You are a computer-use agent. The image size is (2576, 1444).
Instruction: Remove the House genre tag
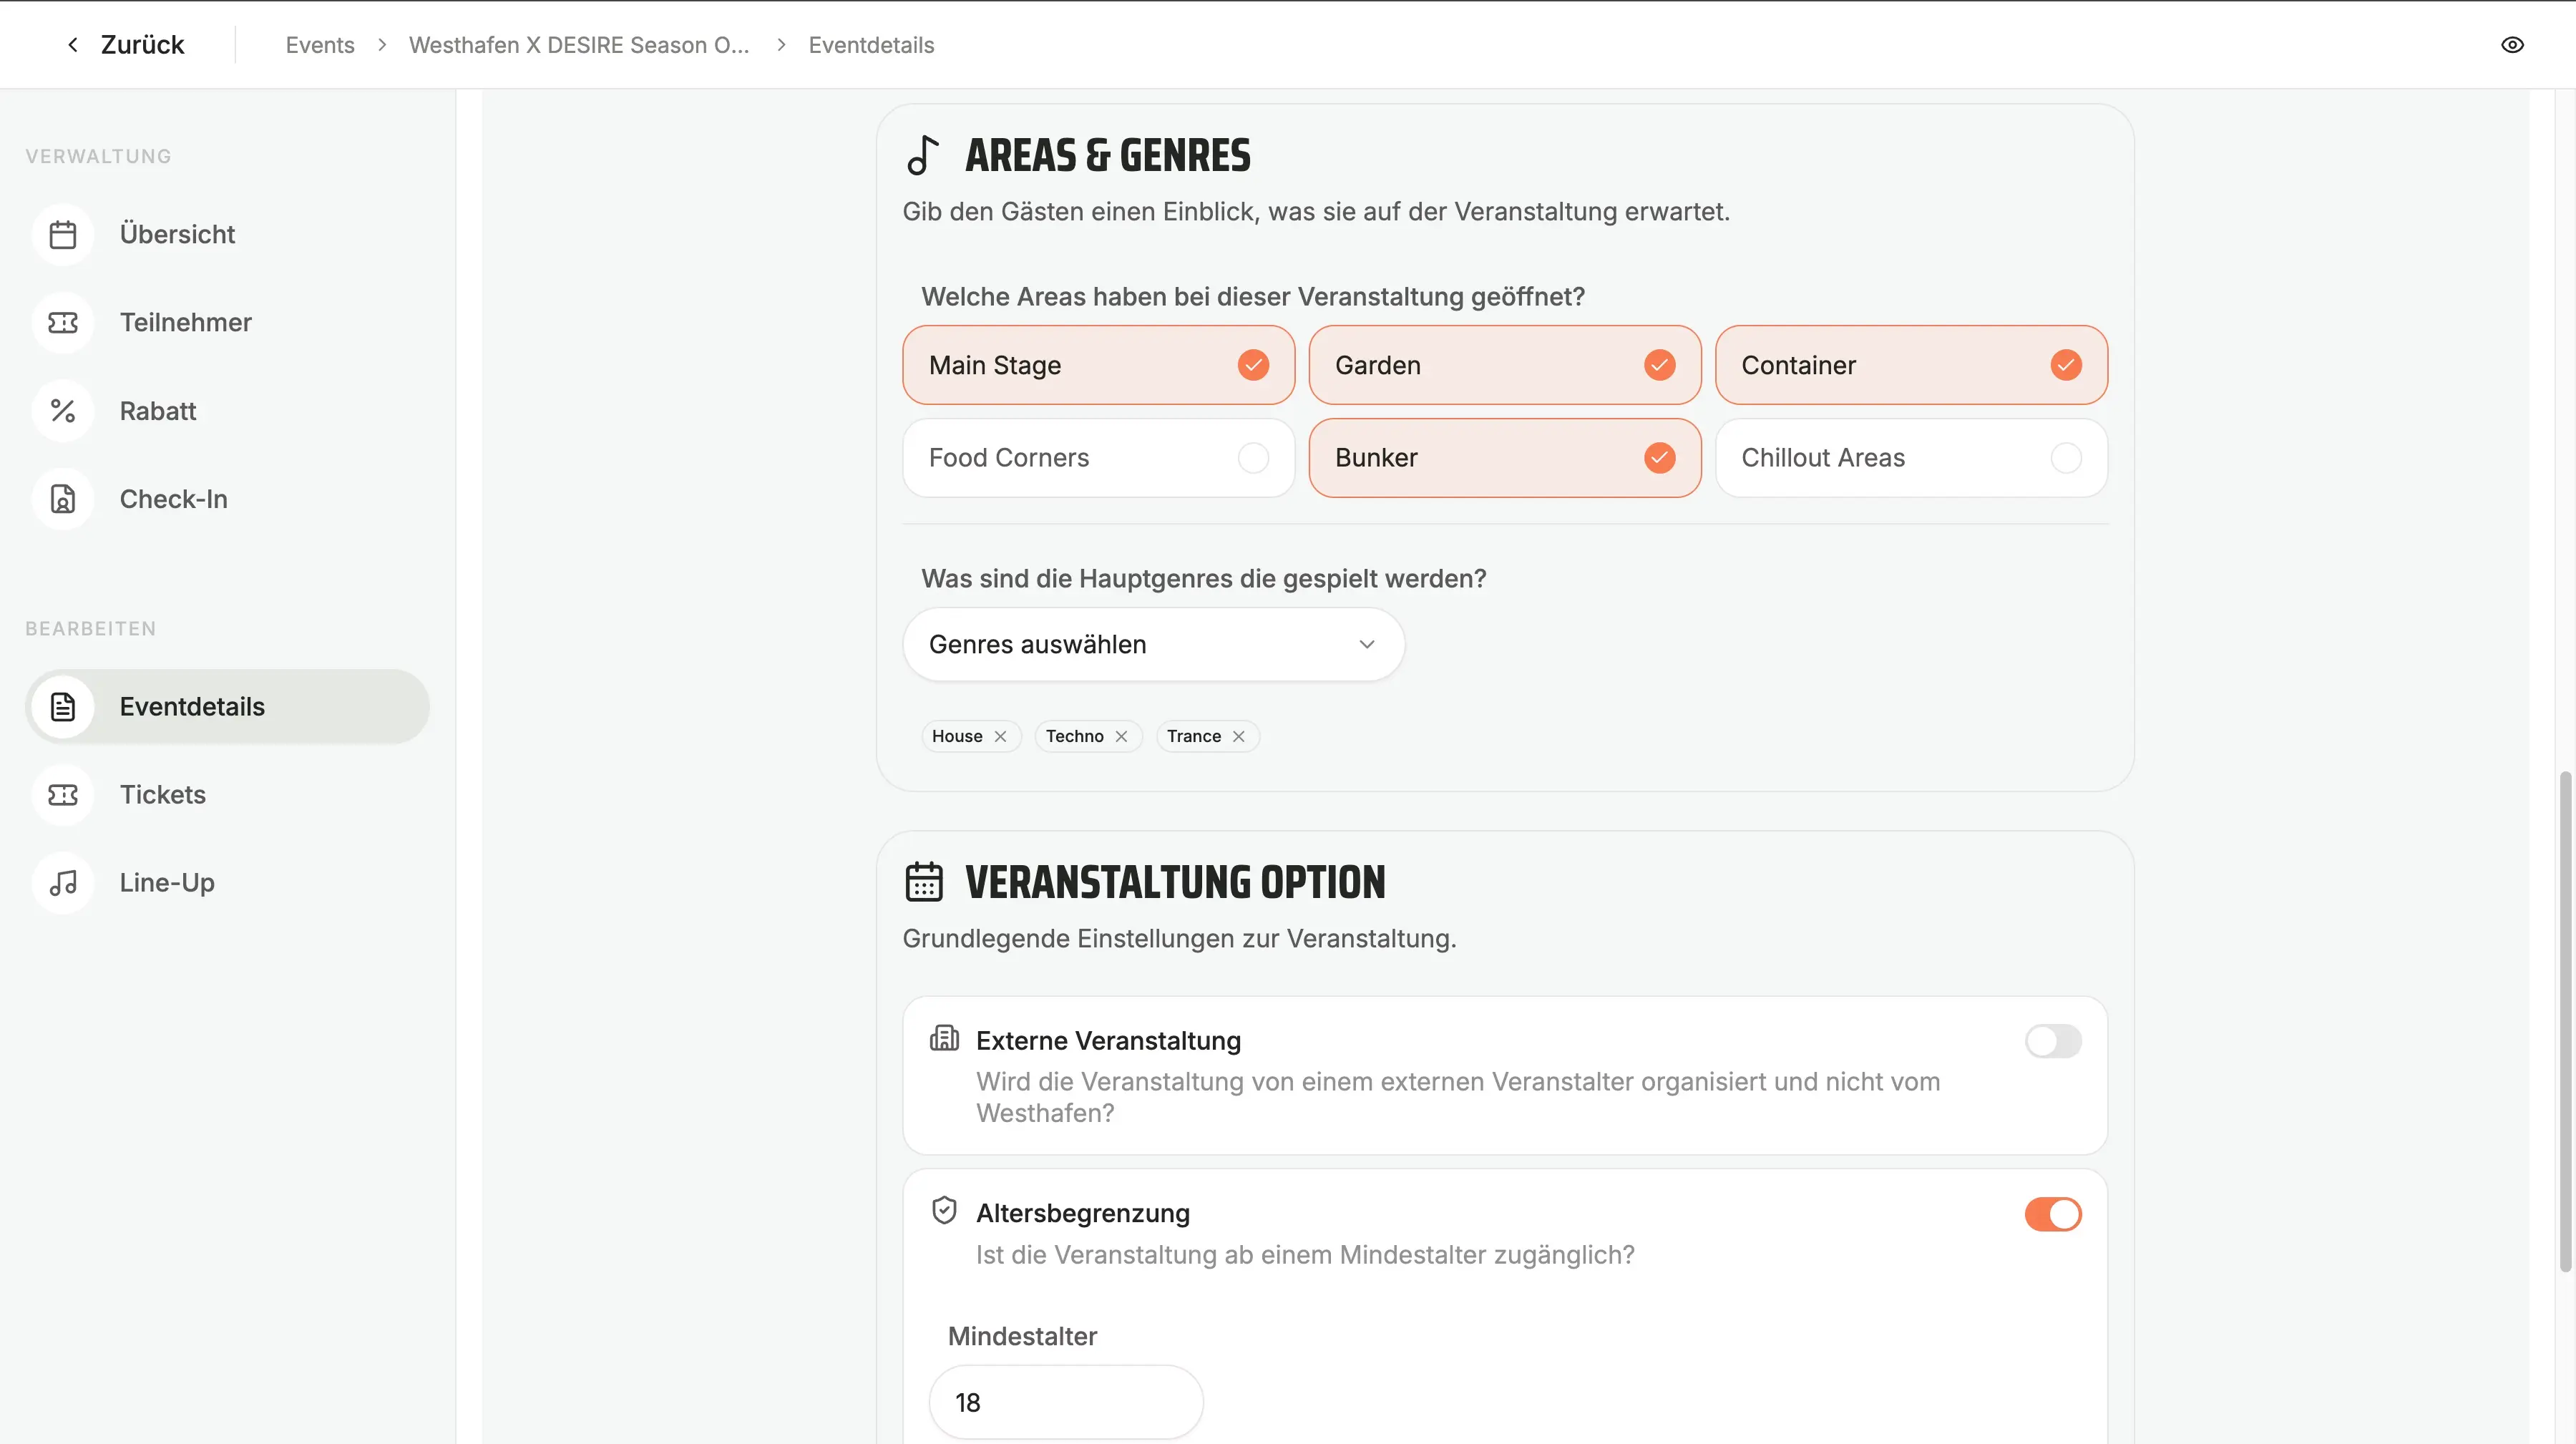pyautogui.click(x=1000, y=736)
